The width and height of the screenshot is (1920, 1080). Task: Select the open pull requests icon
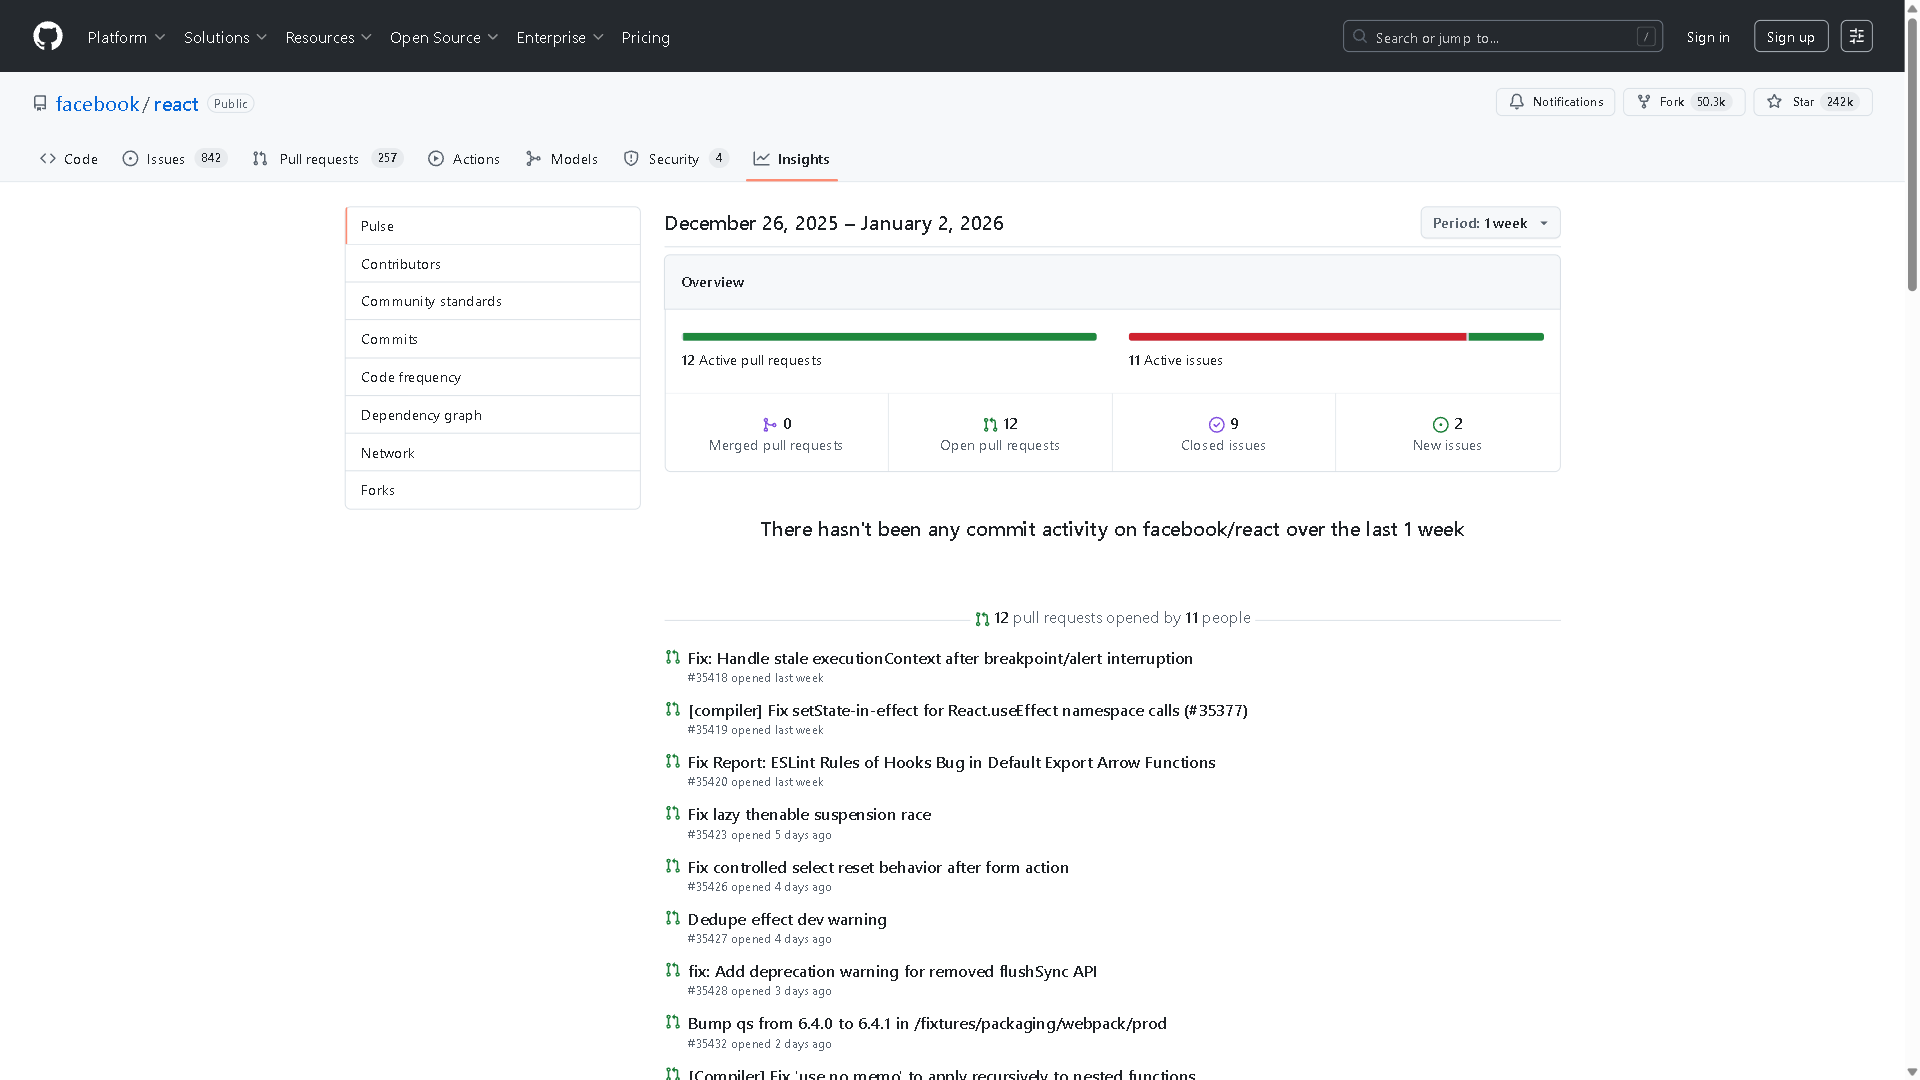990,424
